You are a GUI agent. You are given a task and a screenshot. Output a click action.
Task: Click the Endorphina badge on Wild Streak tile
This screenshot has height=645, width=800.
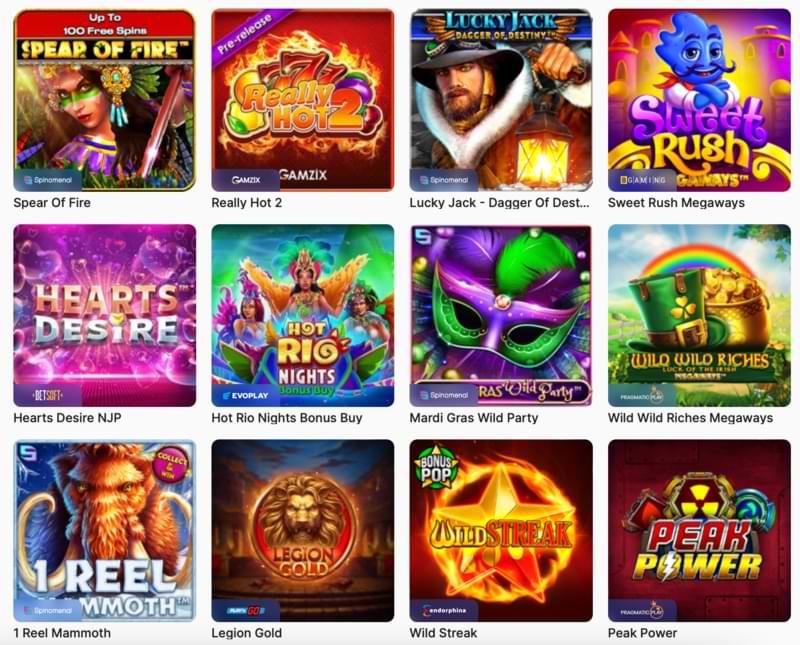pyautogui.click(x=443, y=611)
